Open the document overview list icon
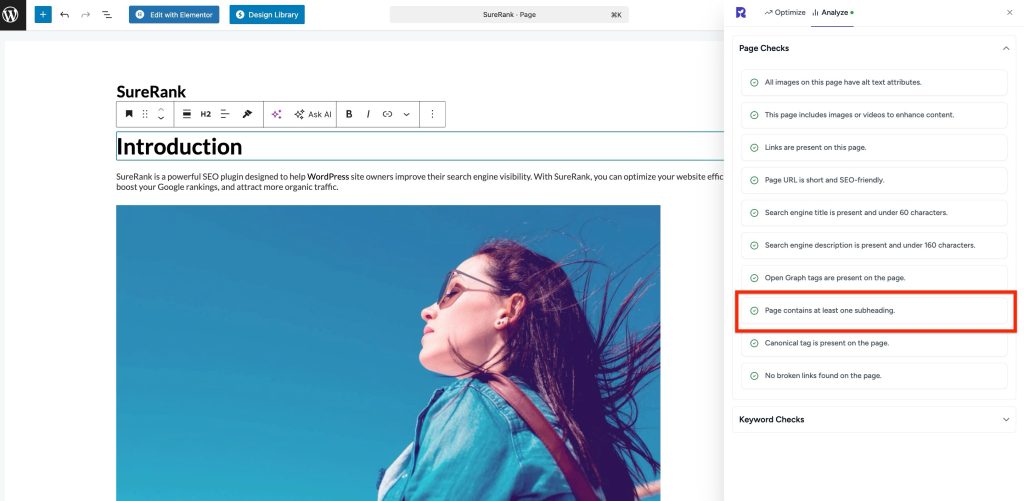This screenshot has height=501, width=1024. pyautogui.click(x=107, y=15)
